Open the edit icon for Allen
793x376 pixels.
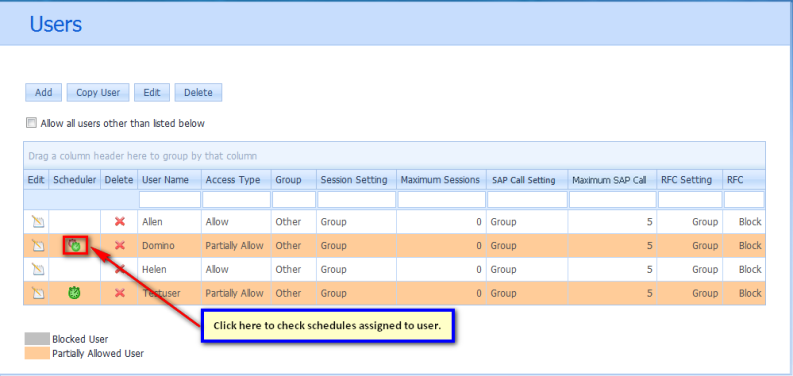click(x=37, y=222)
